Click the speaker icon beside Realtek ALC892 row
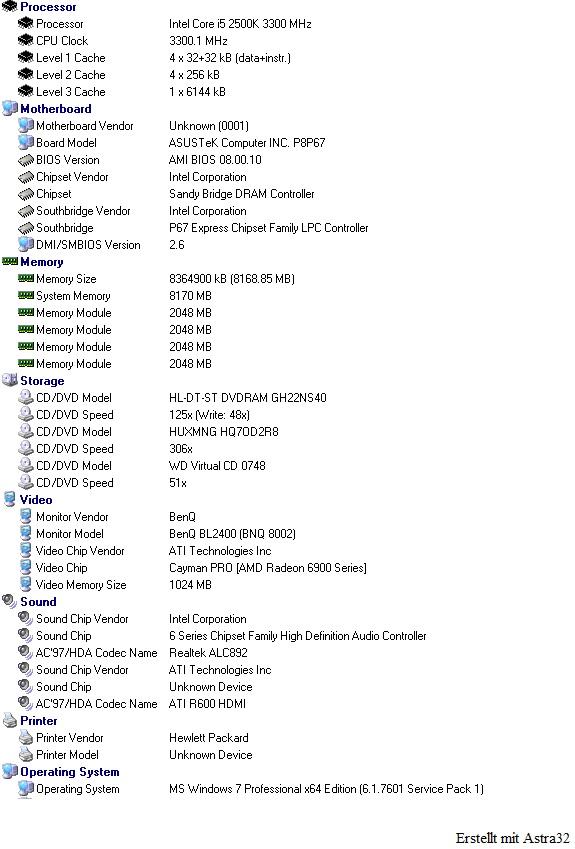The image size is (575, 849). click(25, 652)
